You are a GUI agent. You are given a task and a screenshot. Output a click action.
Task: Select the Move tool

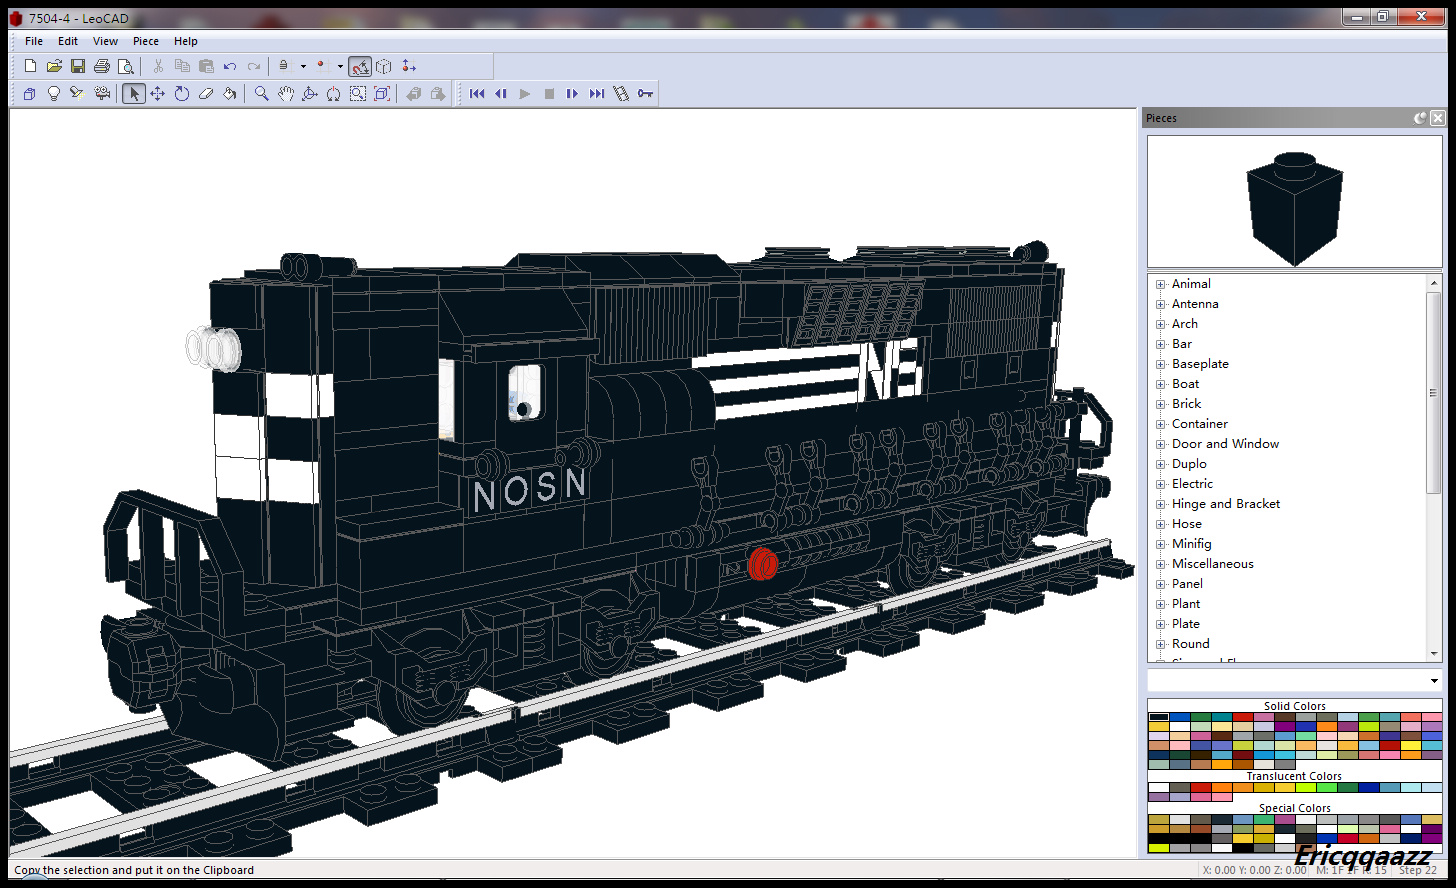click(157, 93)
